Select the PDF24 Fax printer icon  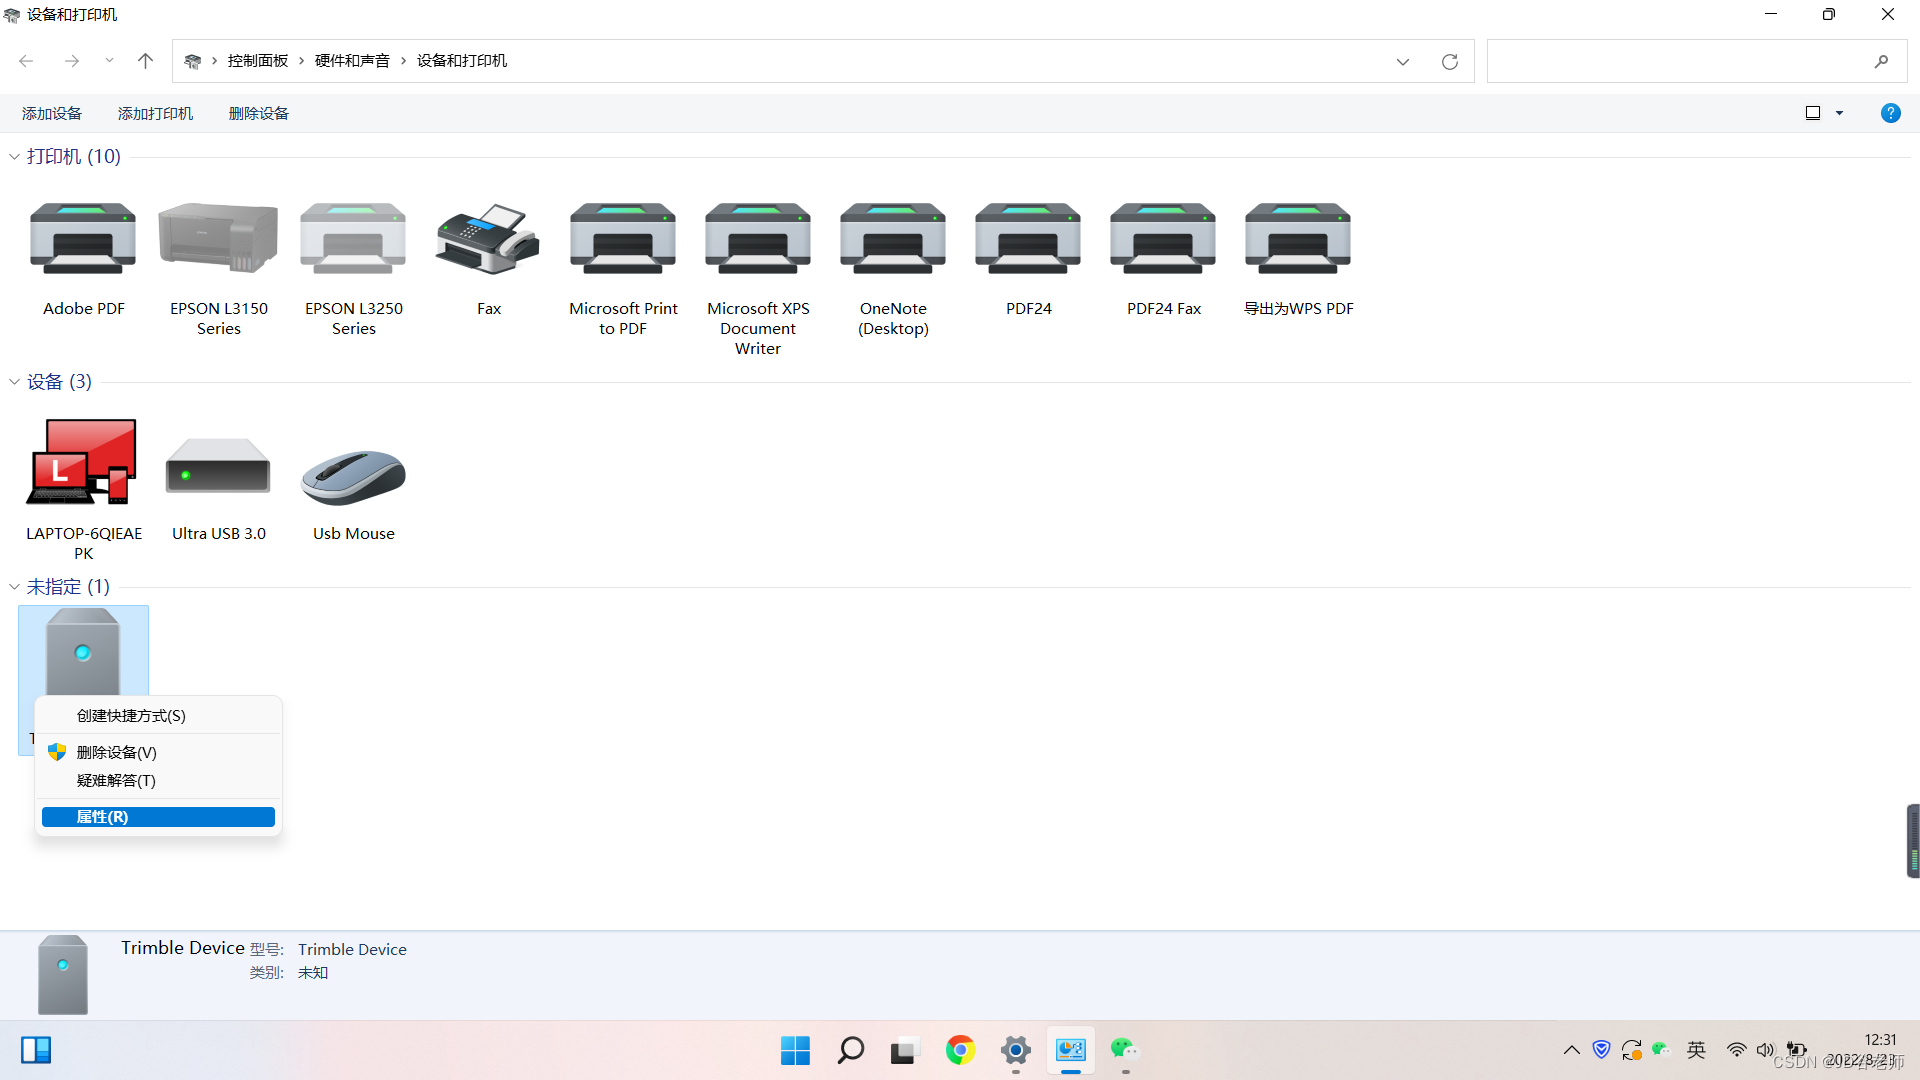coord(1163,240)
